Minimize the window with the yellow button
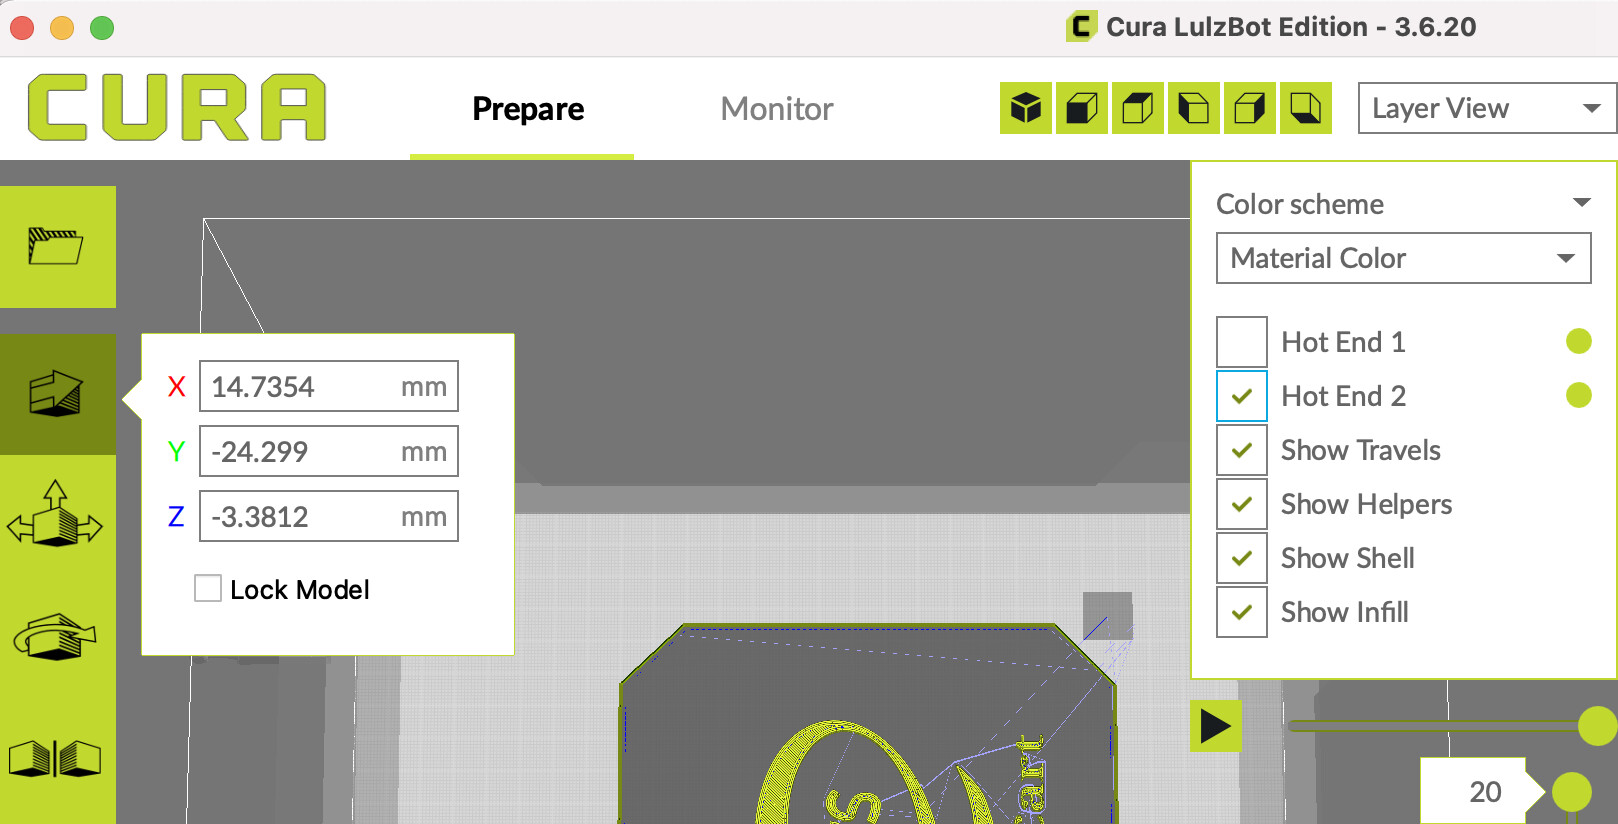 click(x=62, y=28)
